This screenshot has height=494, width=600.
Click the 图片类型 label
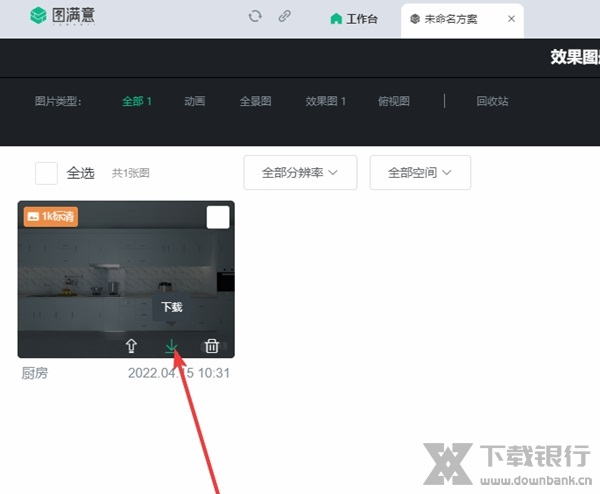click(x=58, y=101)
